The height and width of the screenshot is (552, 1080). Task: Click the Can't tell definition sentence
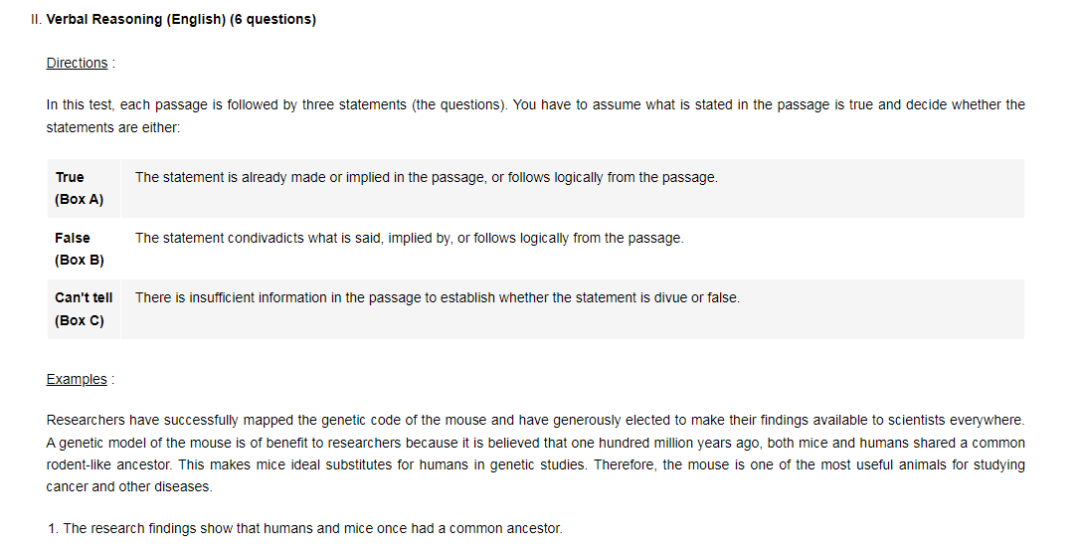437,298
